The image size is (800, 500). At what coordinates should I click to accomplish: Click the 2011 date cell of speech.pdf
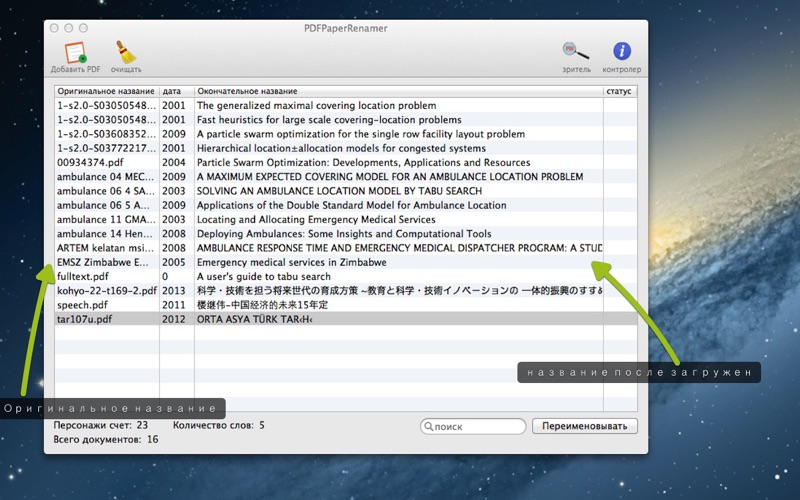(173, 306)
